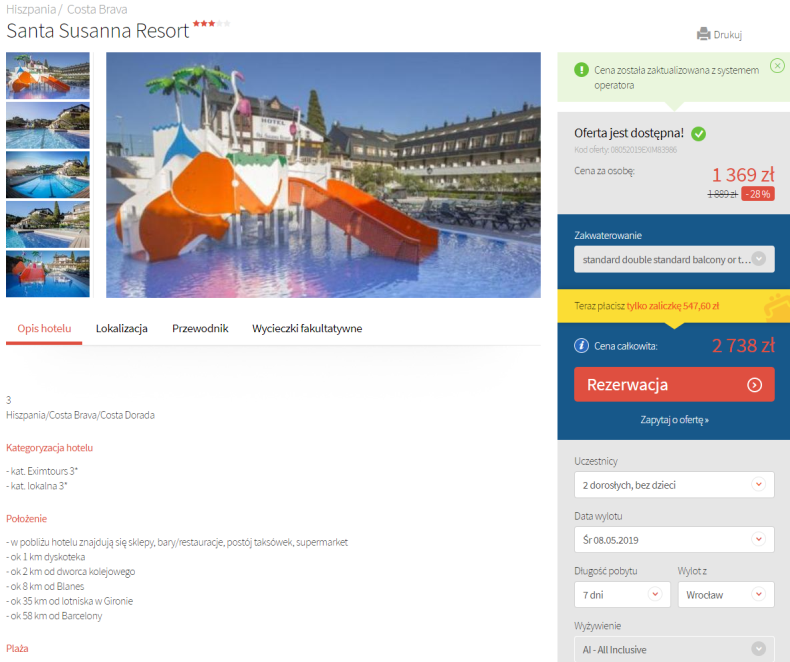
Task: Open the Zakwaterowanie room type dropdown
Action: pos(674,259)
